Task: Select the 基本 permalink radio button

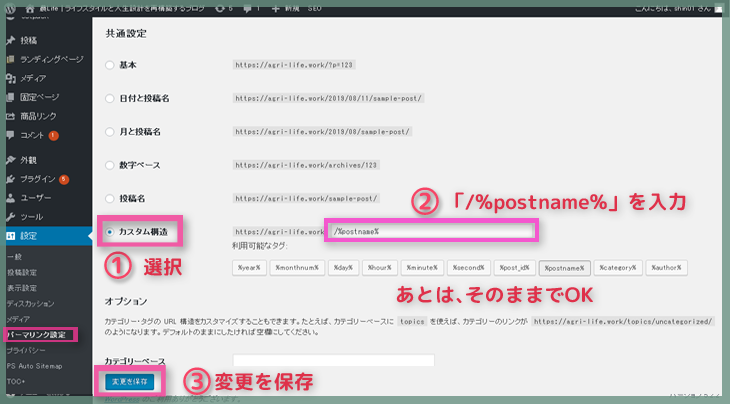Action: 109,65
